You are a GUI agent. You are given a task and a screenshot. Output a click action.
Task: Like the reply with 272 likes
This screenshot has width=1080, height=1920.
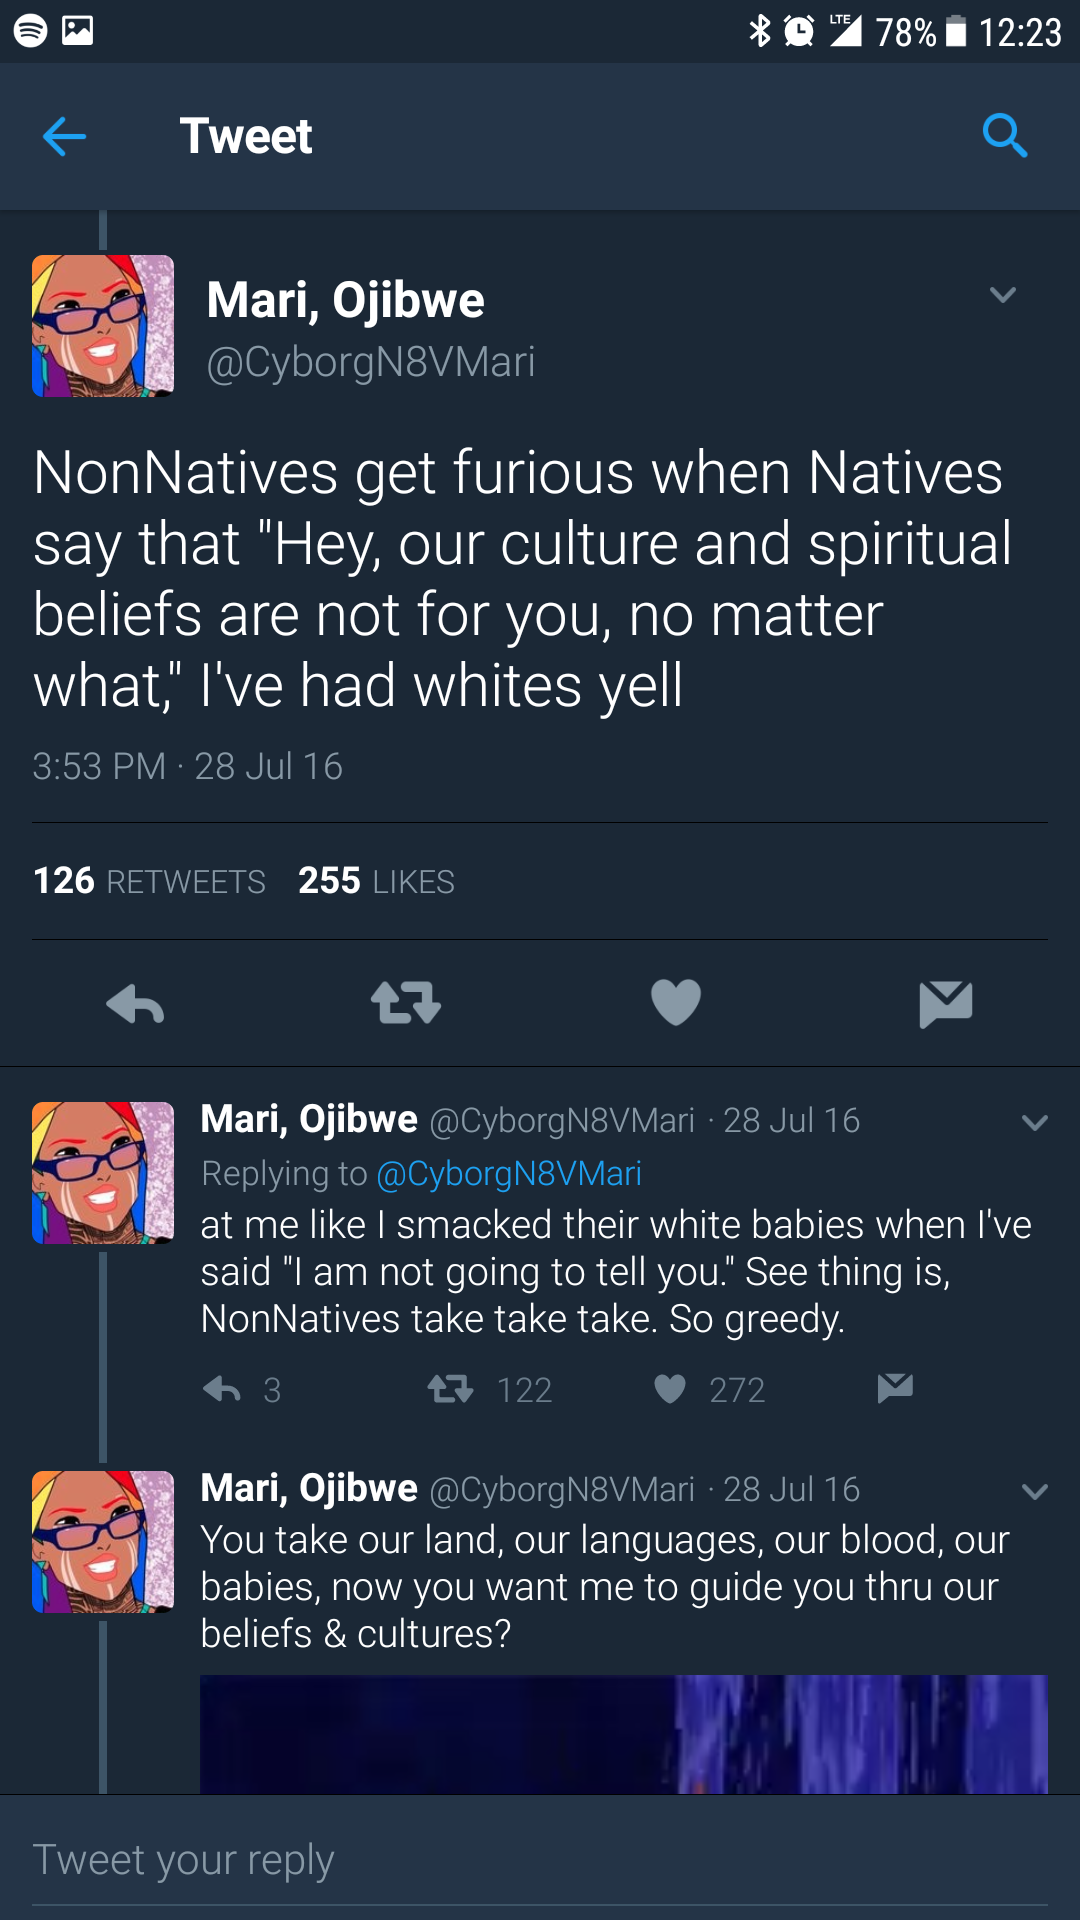pos(670,1389)
